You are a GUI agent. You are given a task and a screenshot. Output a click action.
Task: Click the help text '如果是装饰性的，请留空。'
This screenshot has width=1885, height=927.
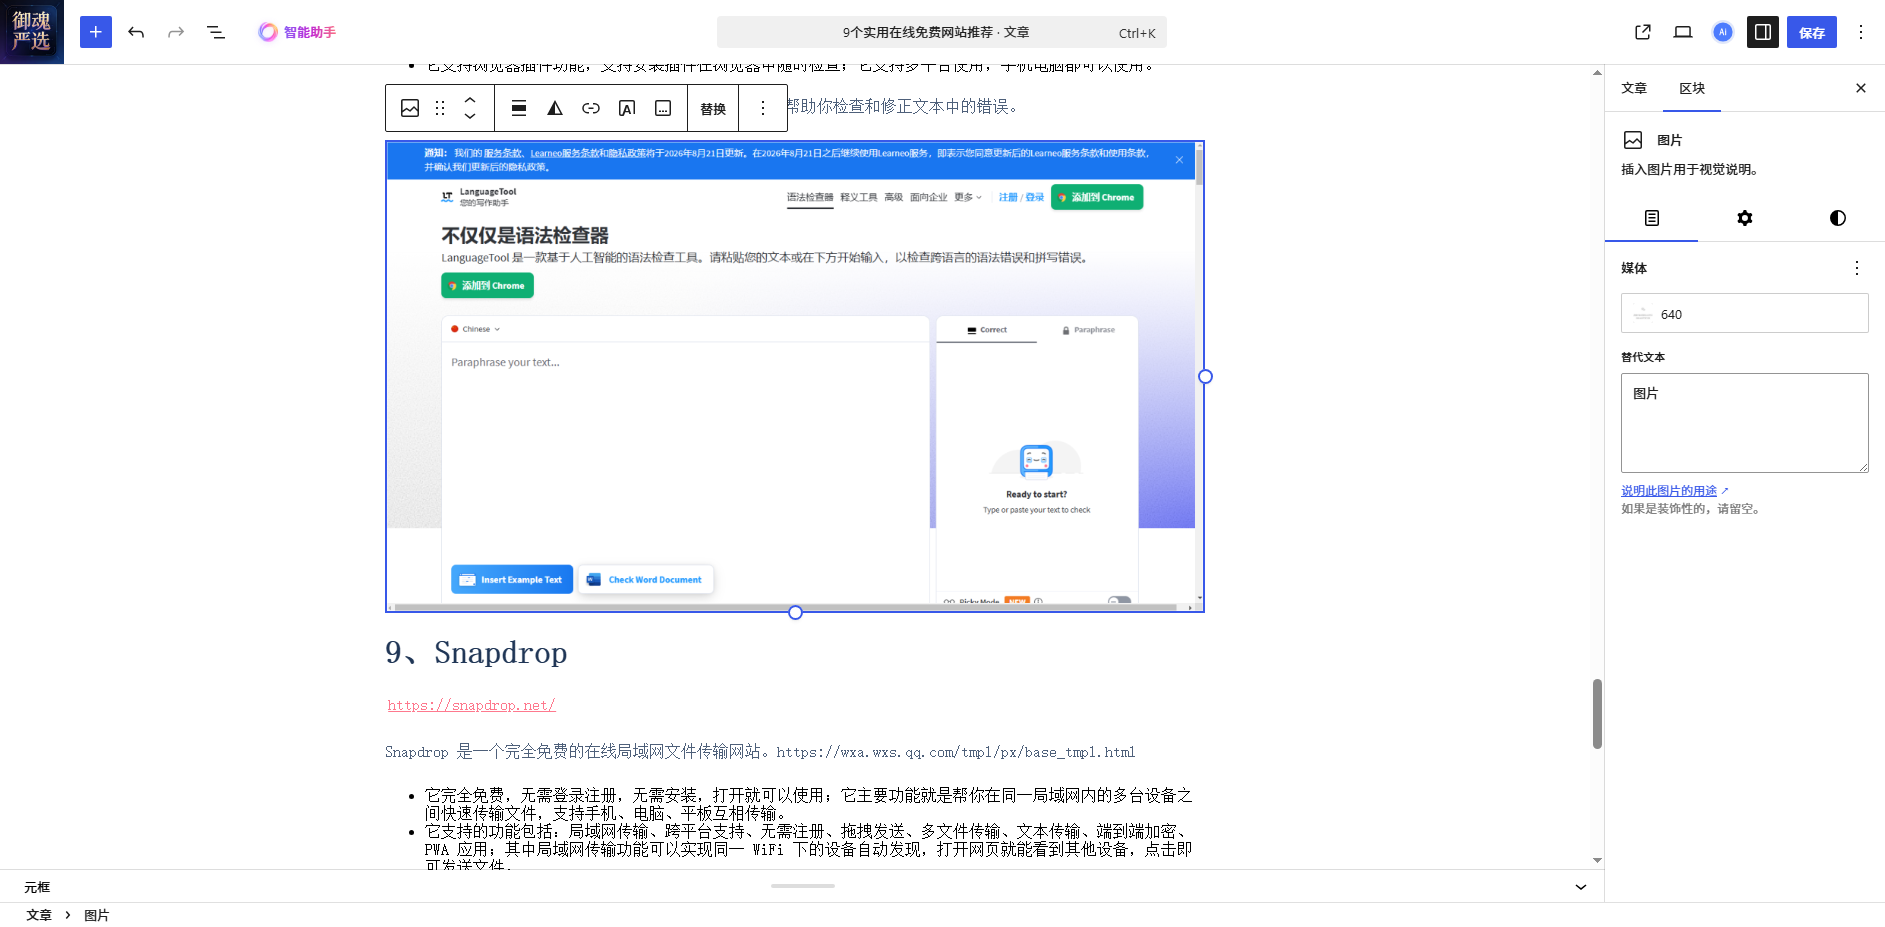1691,509
